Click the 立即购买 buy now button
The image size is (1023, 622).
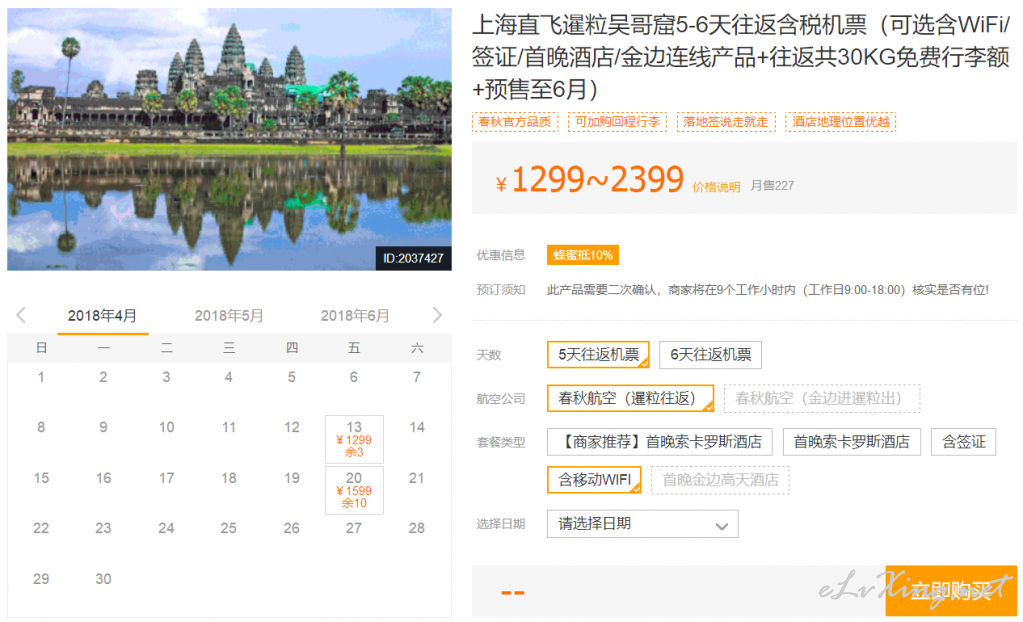coord(951,591)
